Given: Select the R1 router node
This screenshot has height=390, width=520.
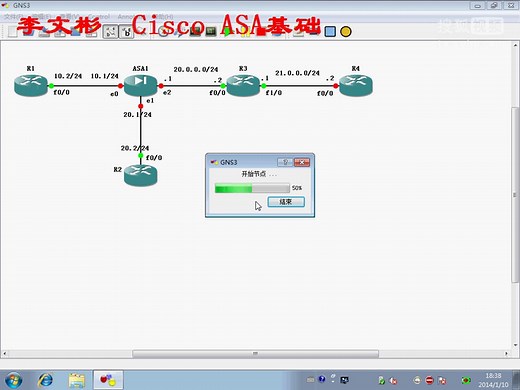Looking at the screenshot, I should pos(31,86).
